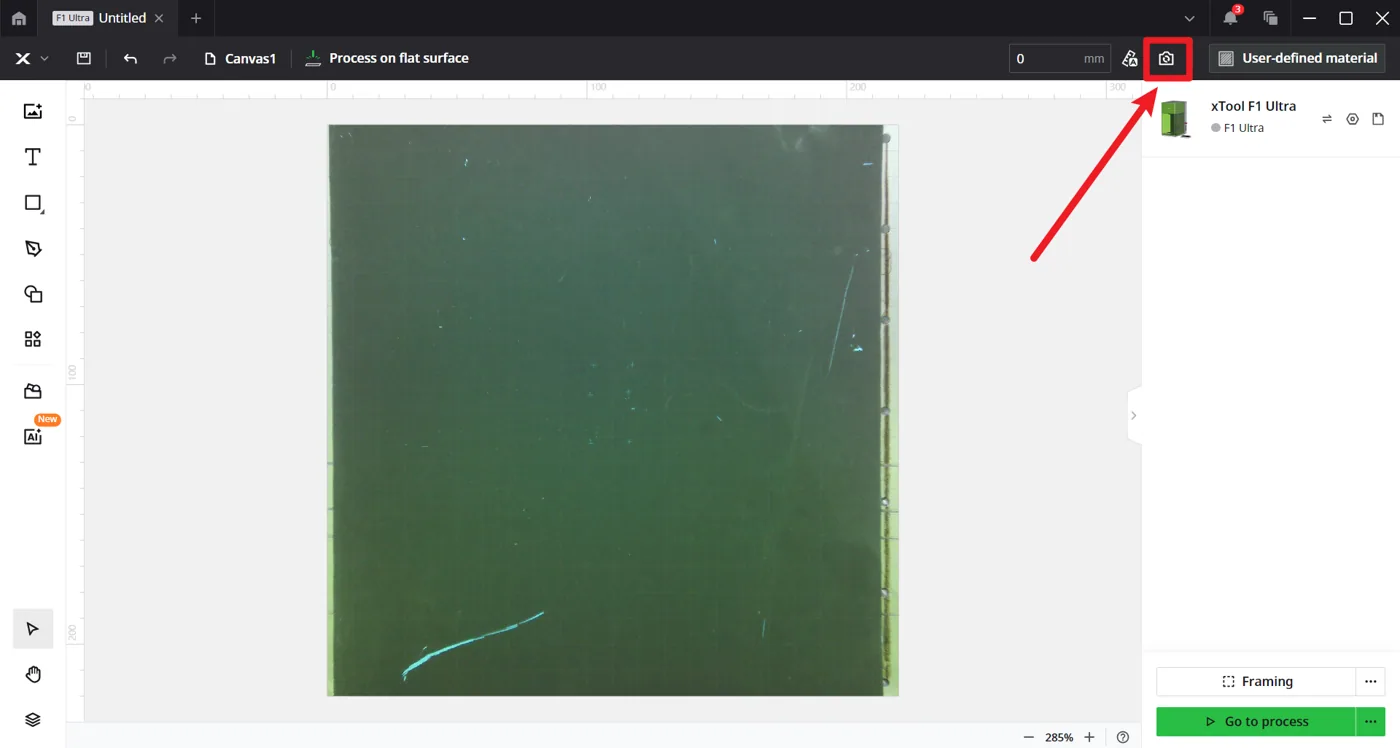Open the xTool logo dropdown menu
This screenshot has width=1400, height=748.
coord(31,58)
